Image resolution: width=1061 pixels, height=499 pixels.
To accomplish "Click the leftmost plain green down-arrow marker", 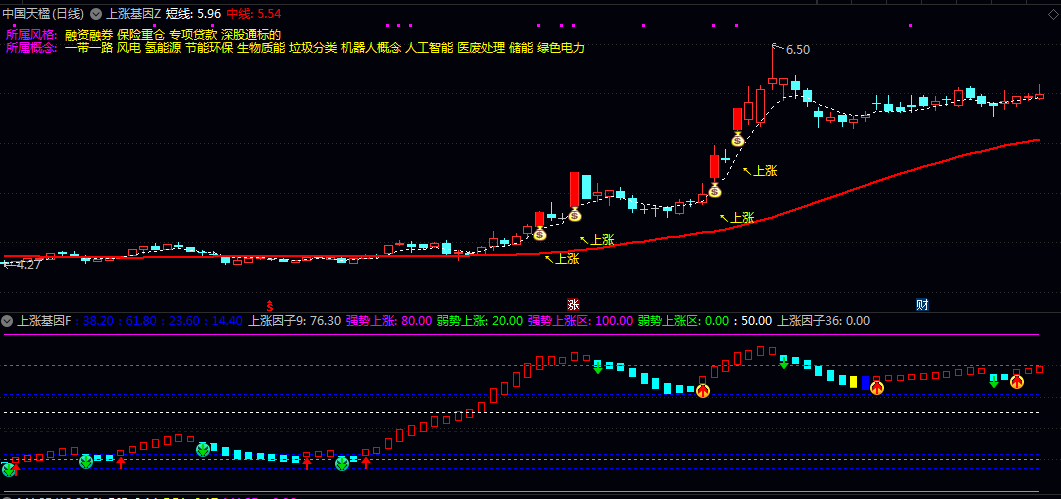I will click(597, 368).
